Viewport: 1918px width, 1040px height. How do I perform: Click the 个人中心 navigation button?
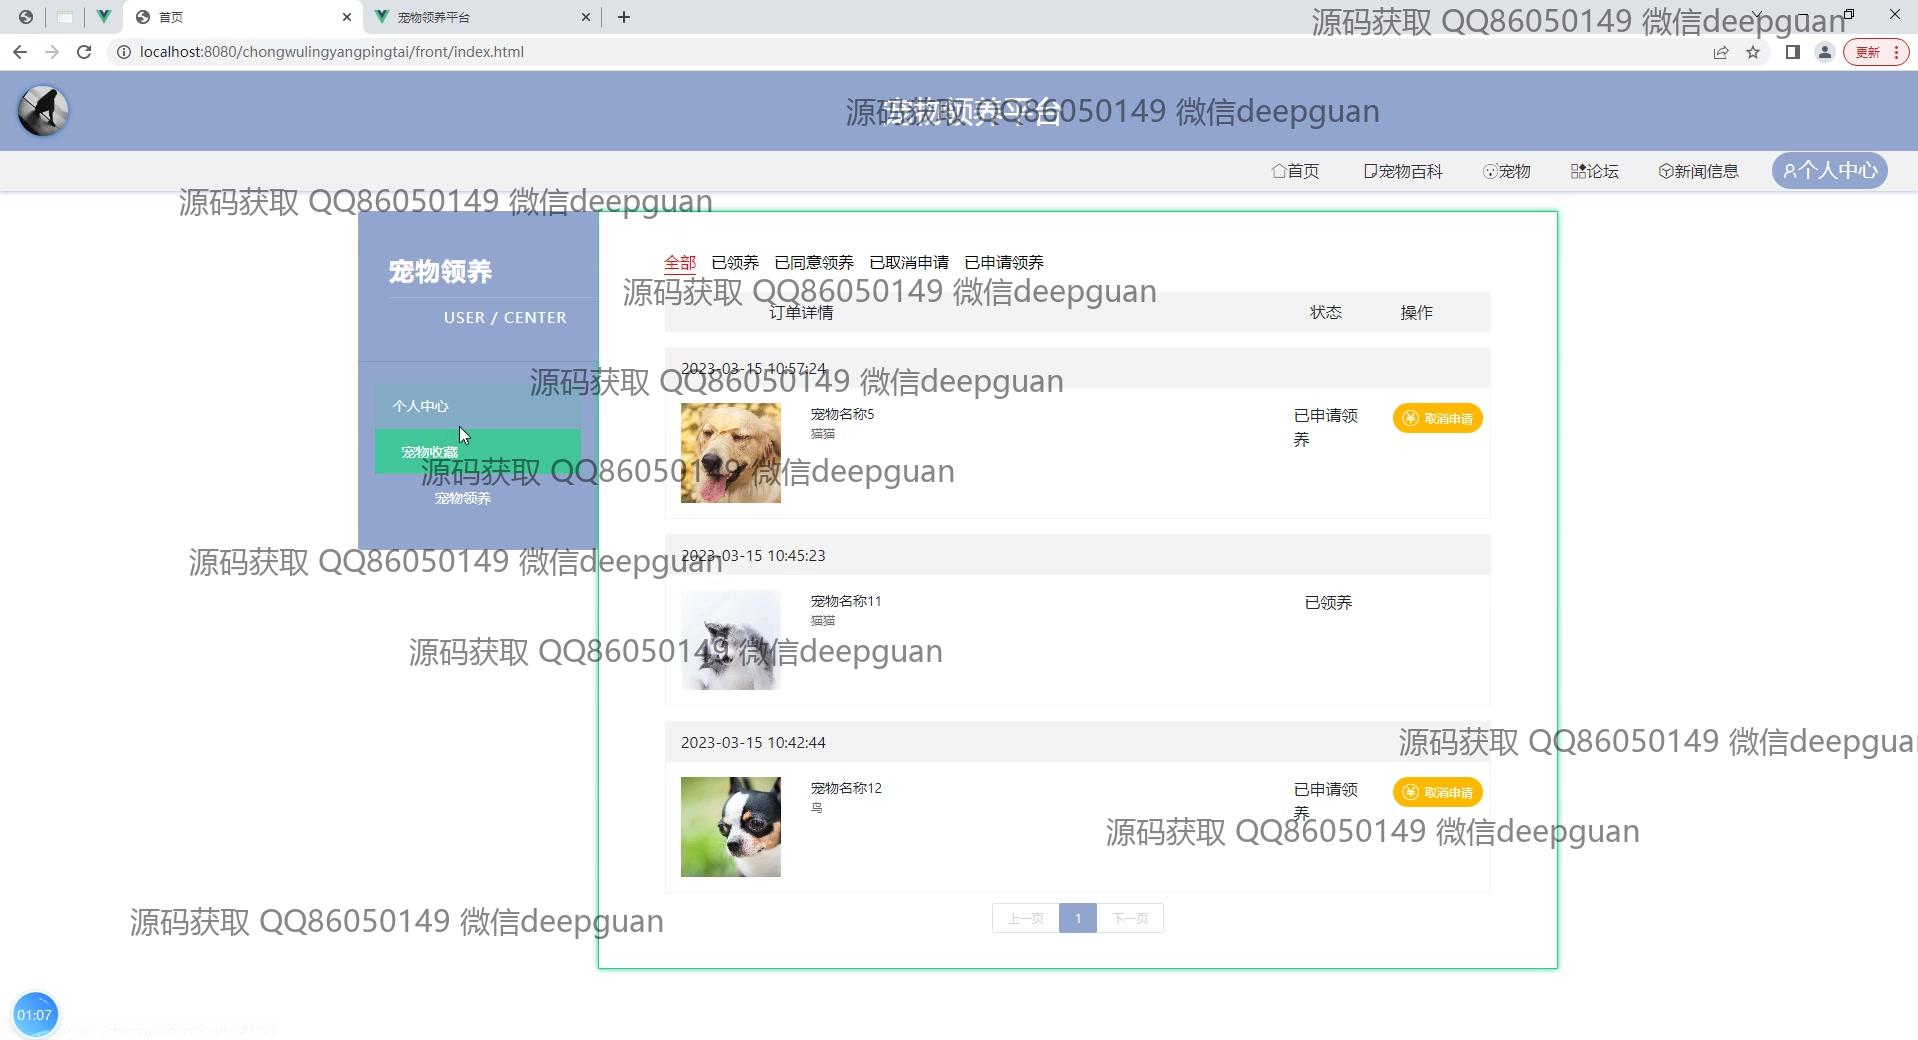click(1829, 171)
